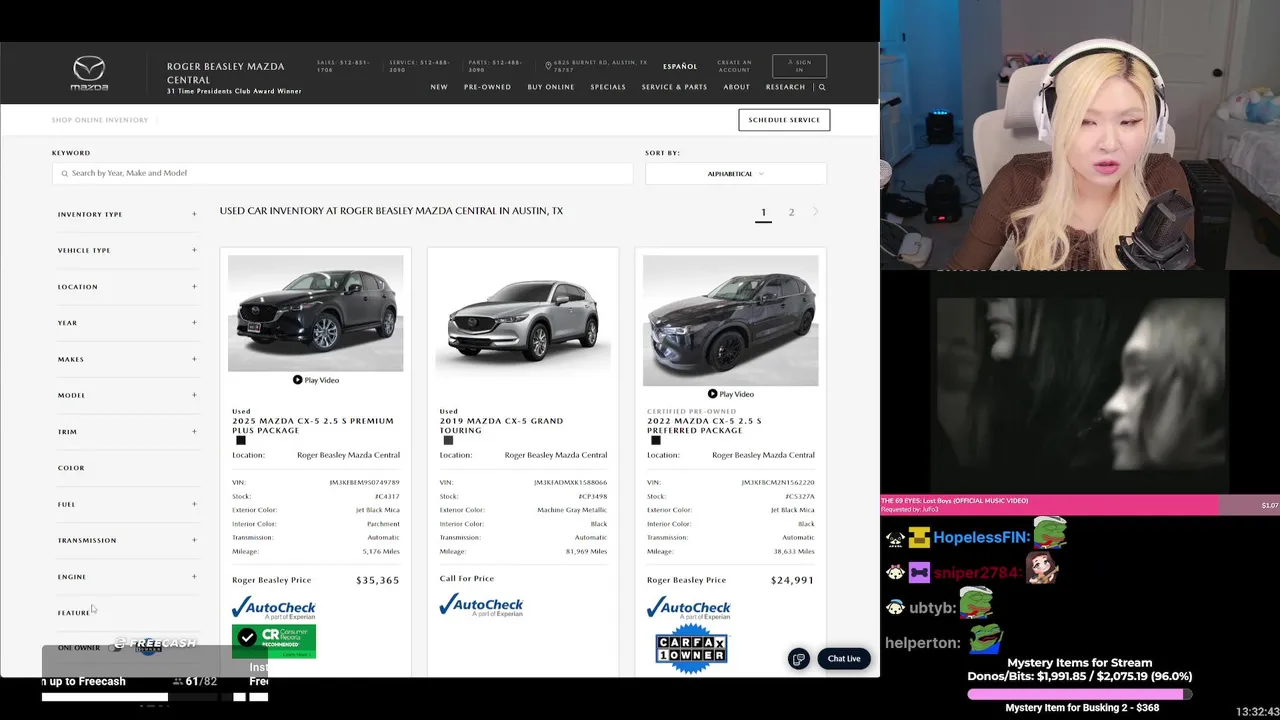Play video icon for the 2022 Mazda CX-5

712,394
